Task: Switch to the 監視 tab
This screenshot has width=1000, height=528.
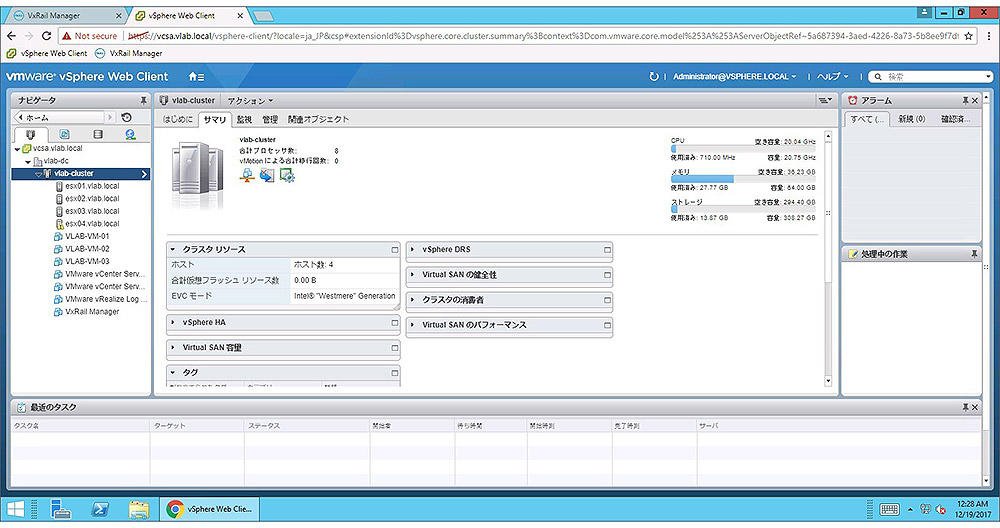Action: pyautogui.click(x=244, y=119)
